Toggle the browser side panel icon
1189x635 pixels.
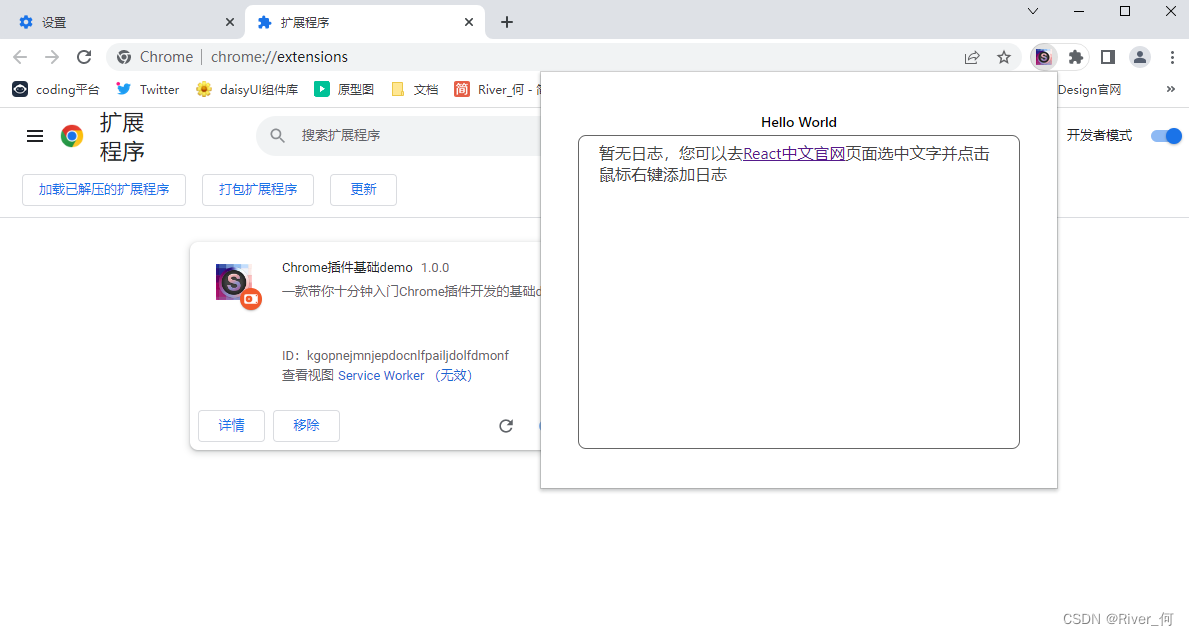click(1108, 57)
